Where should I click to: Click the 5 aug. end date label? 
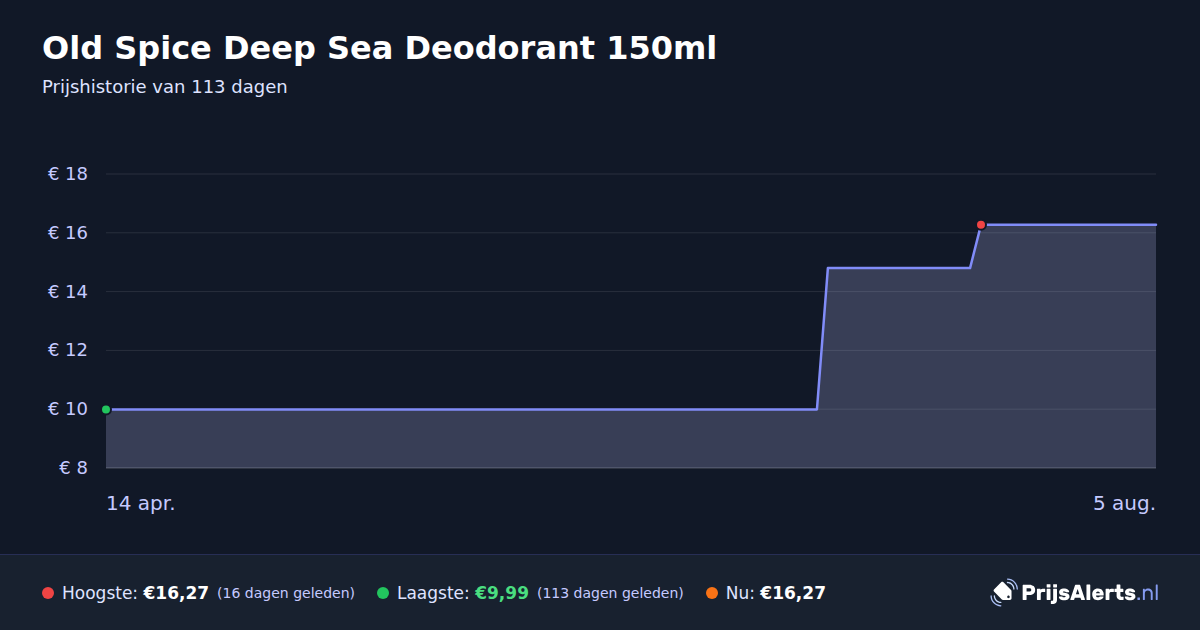pyautogui.click(x=1124, y=503)
